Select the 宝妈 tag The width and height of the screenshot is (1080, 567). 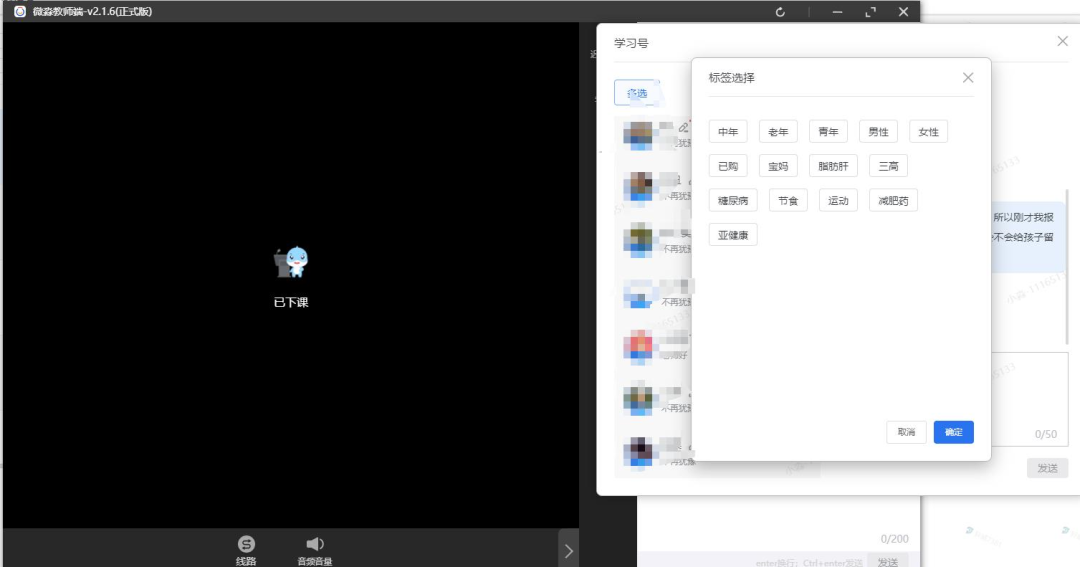coord(778,166)
